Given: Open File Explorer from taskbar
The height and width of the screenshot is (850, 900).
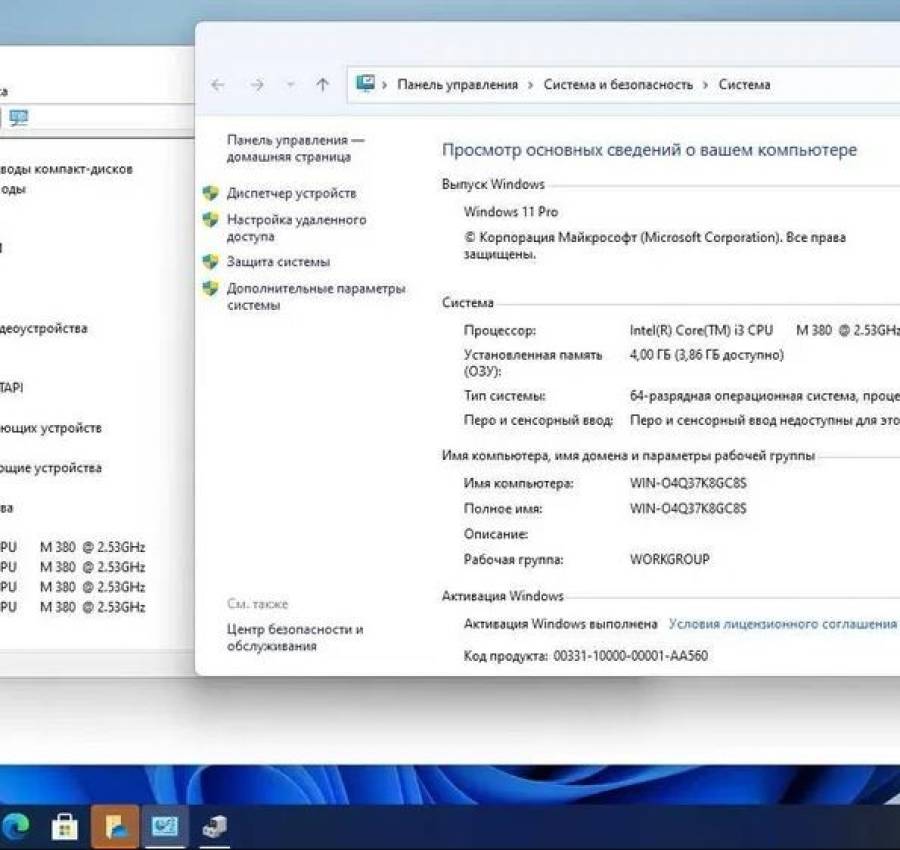Looking at the screenshot, I should click(115, 826).
